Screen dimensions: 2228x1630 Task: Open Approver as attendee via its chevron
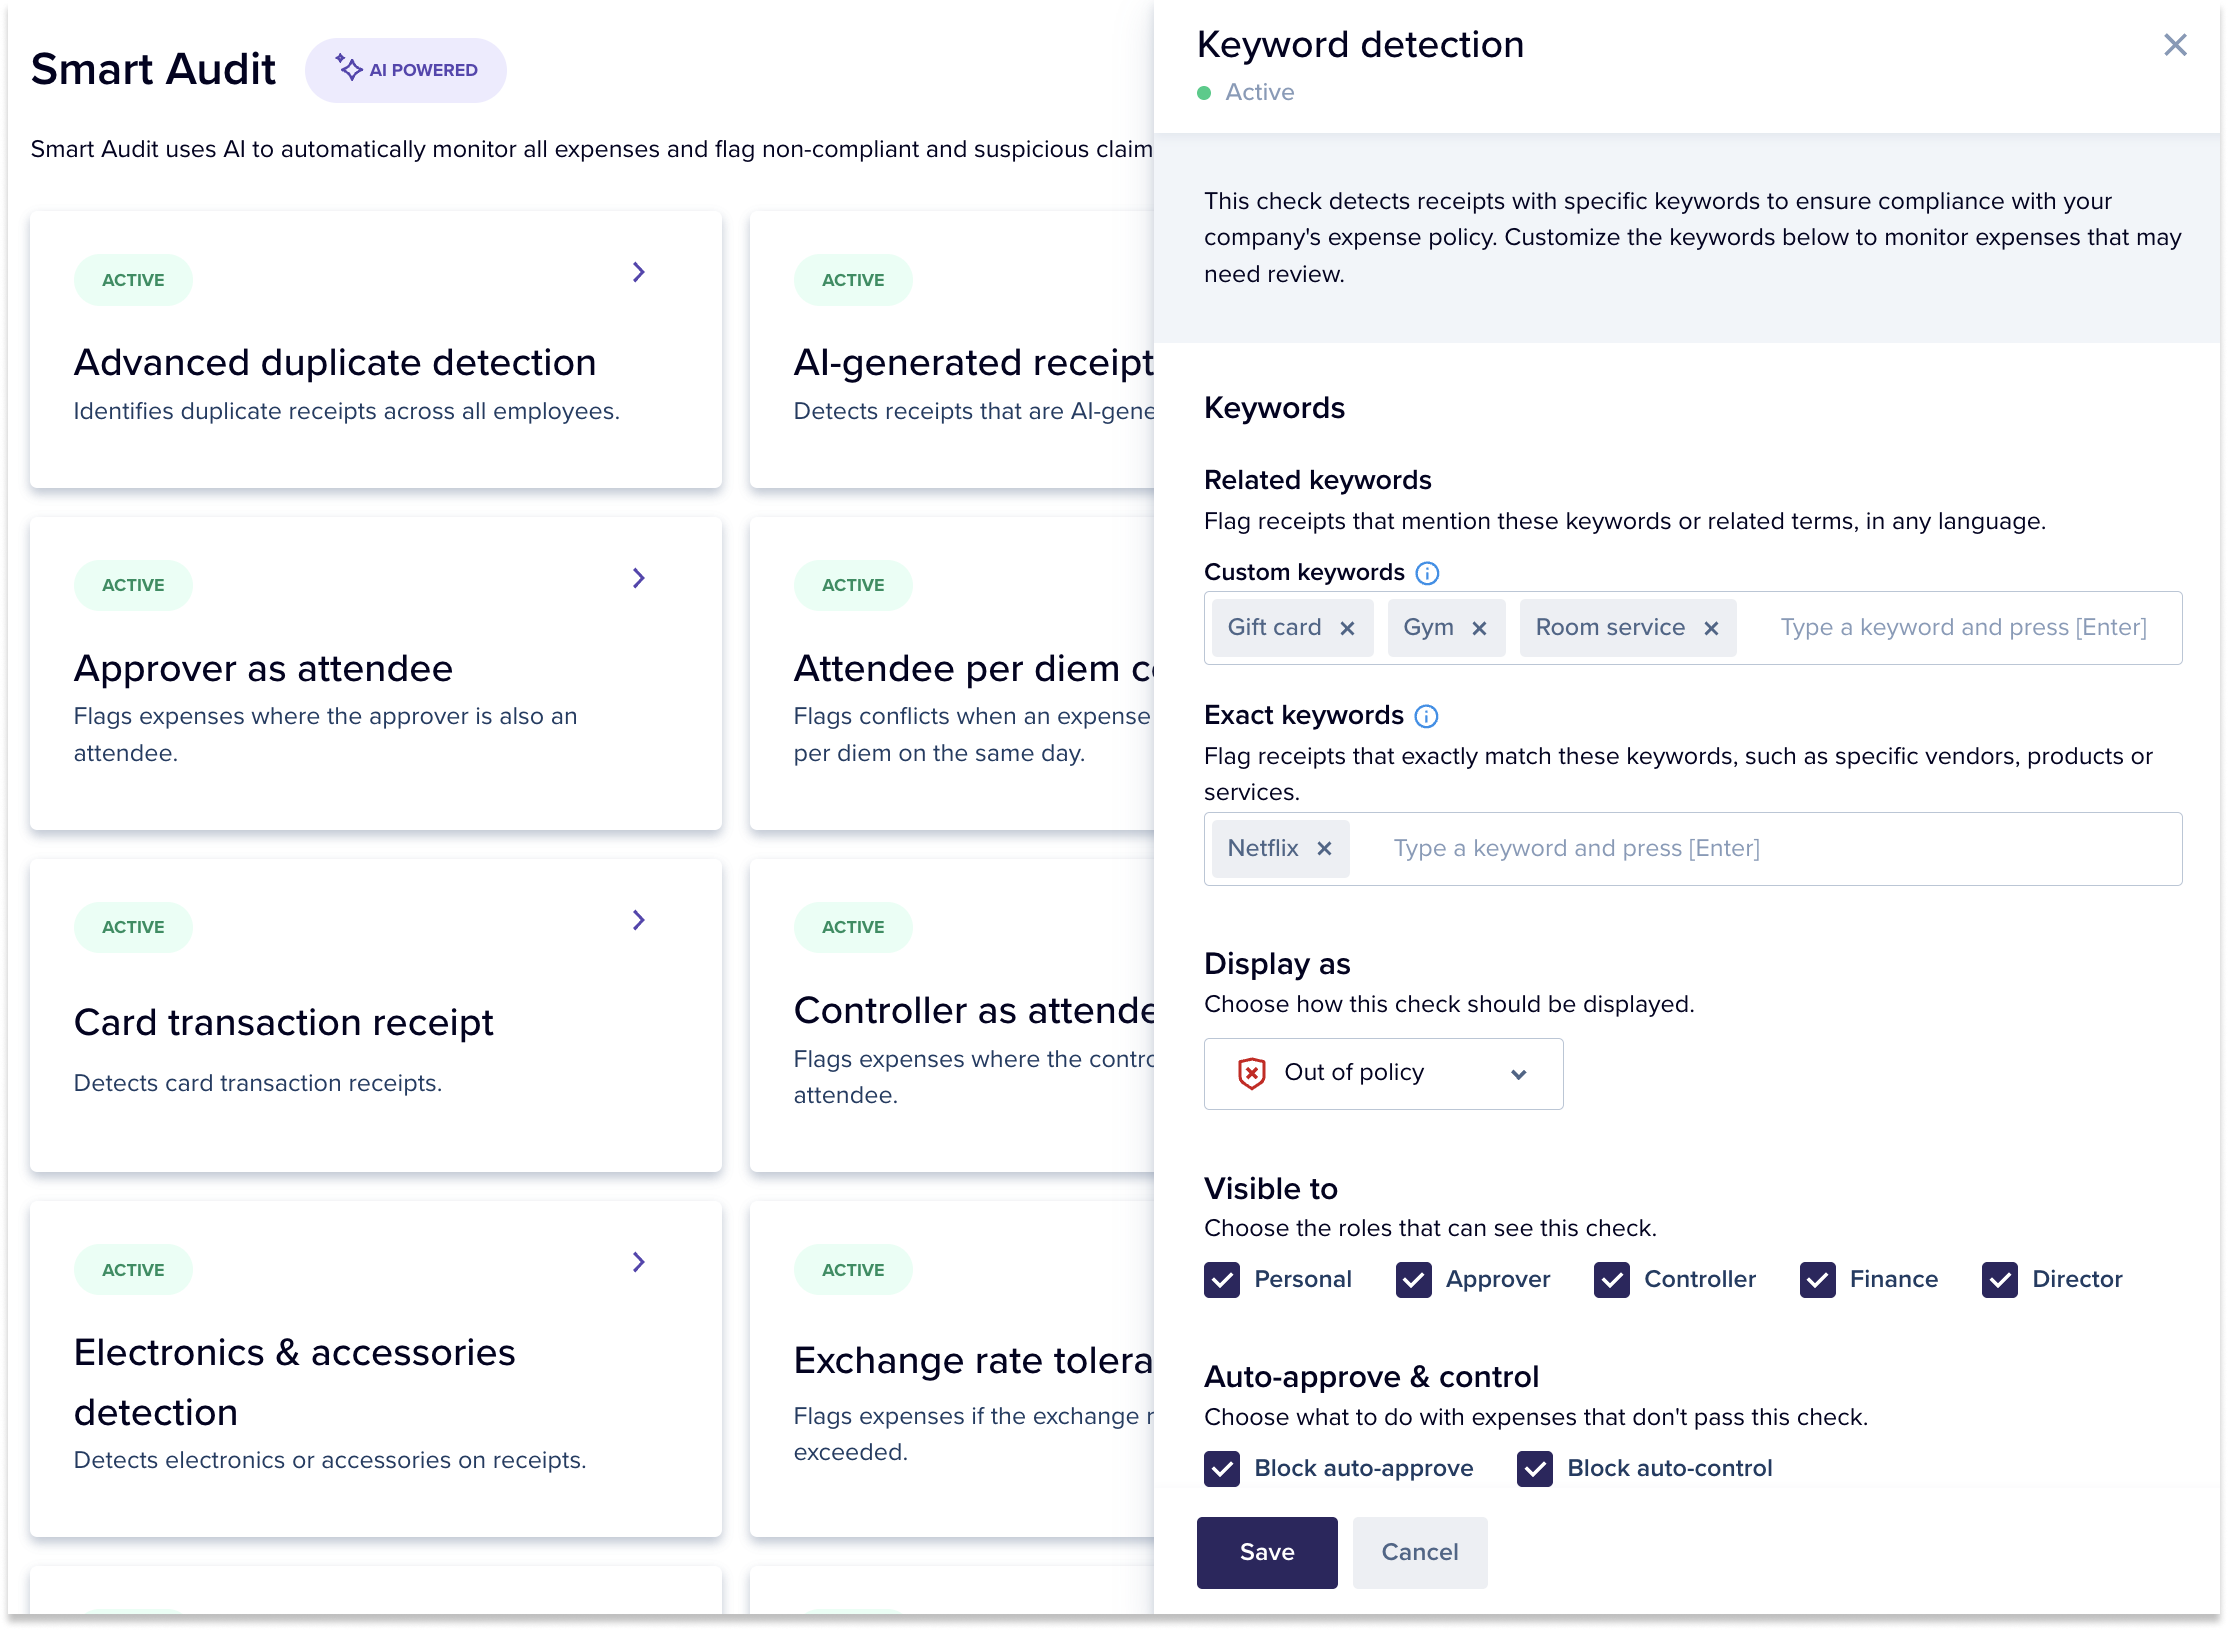click(x=638, y=578)
